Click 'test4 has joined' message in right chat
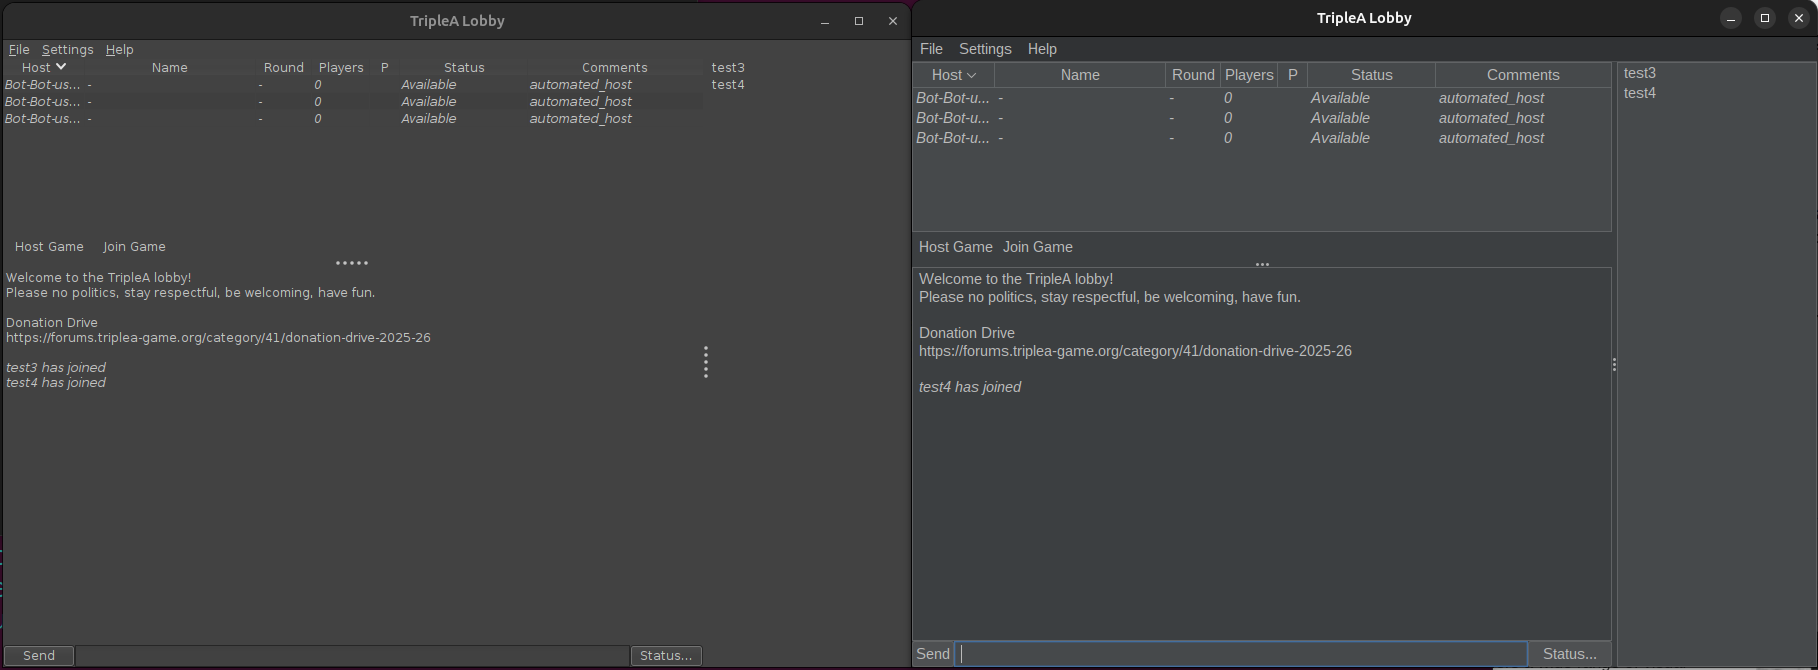This screenshot has height=670, width=1818. (970, 387)
